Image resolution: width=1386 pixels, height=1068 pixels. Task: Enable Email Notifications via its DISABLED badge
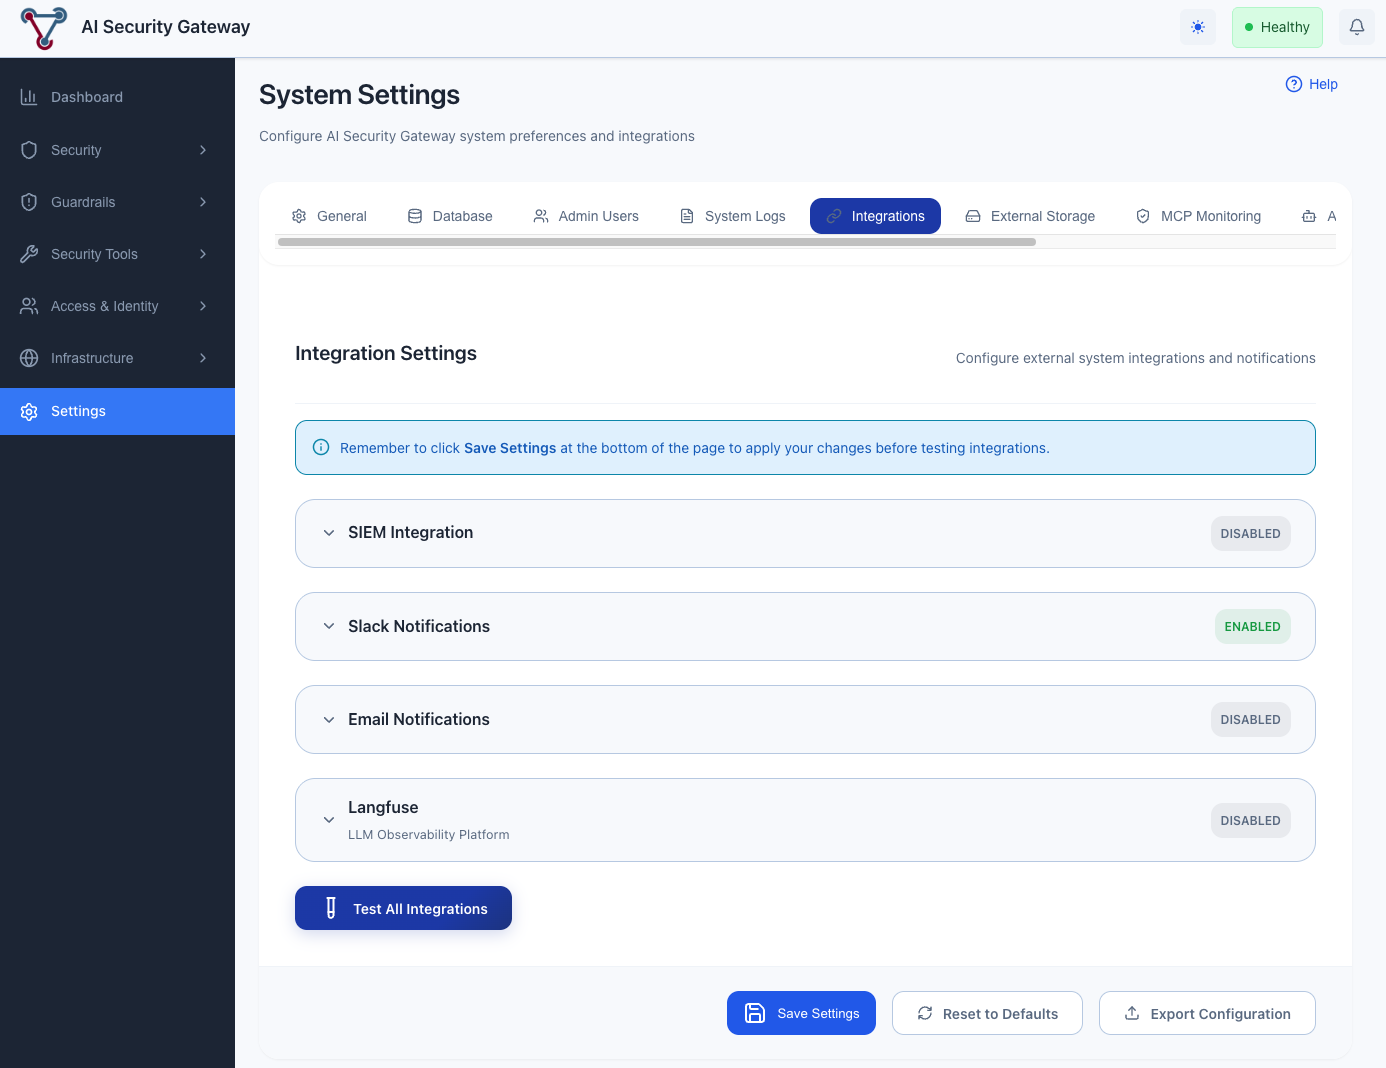click(1250, 719)
